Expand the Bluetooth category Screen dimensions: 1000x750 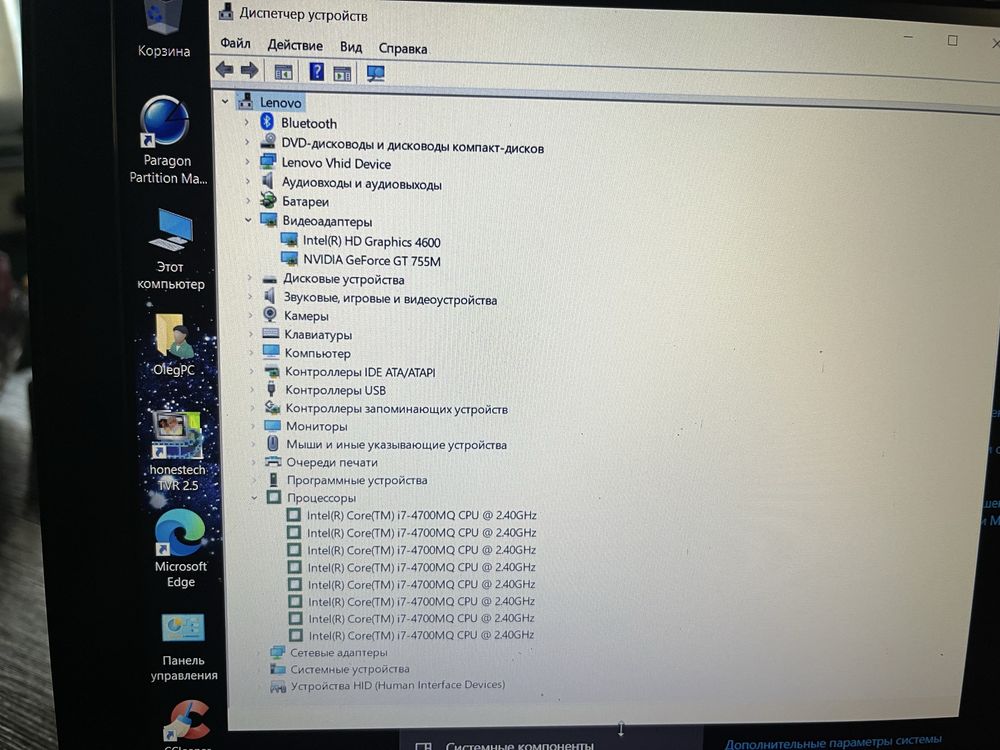[246, 121]
